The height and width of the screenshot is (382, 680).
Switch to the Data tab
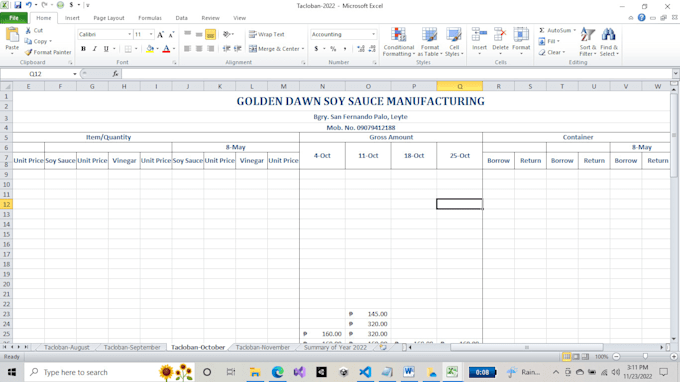pos(181,18)
